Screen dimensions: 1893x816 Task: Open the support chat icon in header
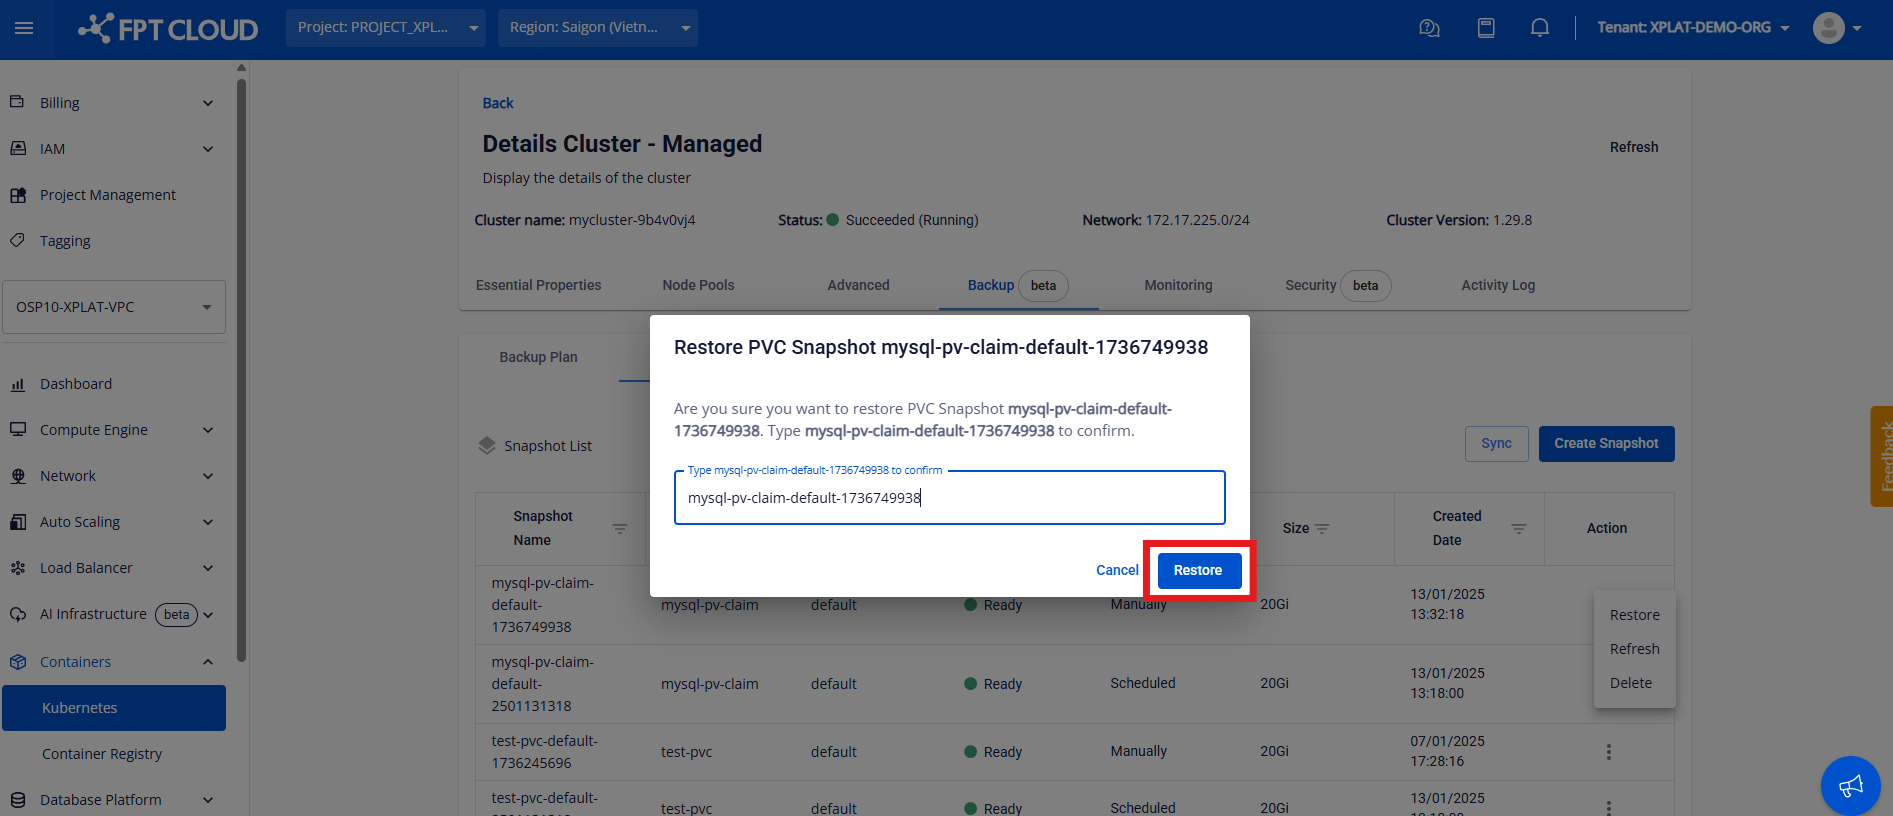(1429, 28)
